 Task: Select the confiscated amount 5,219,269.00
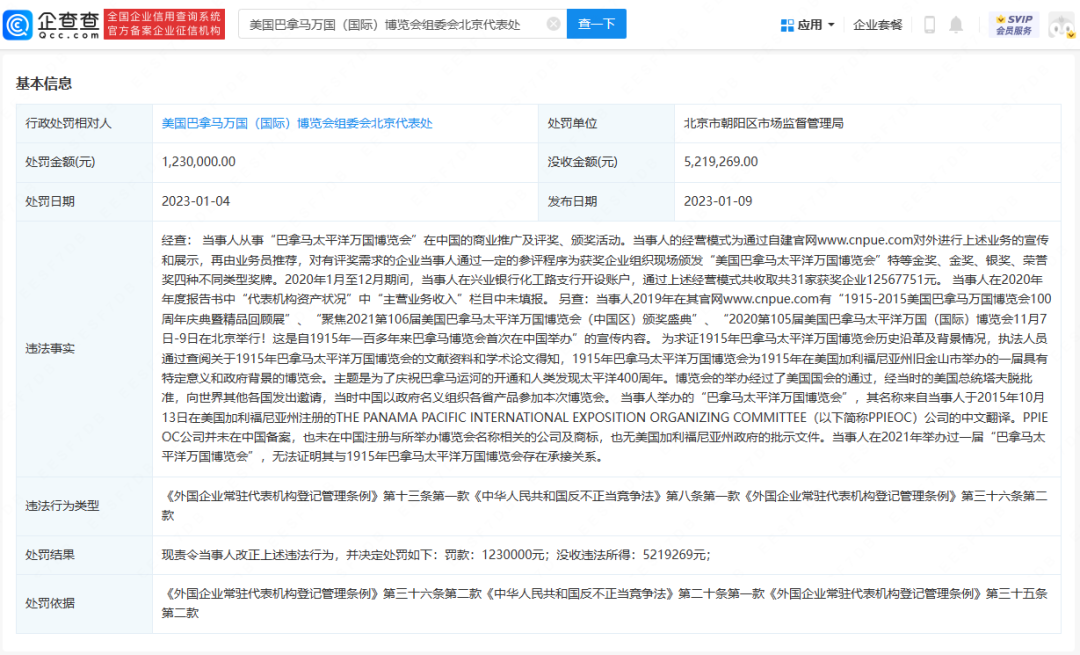720,162
